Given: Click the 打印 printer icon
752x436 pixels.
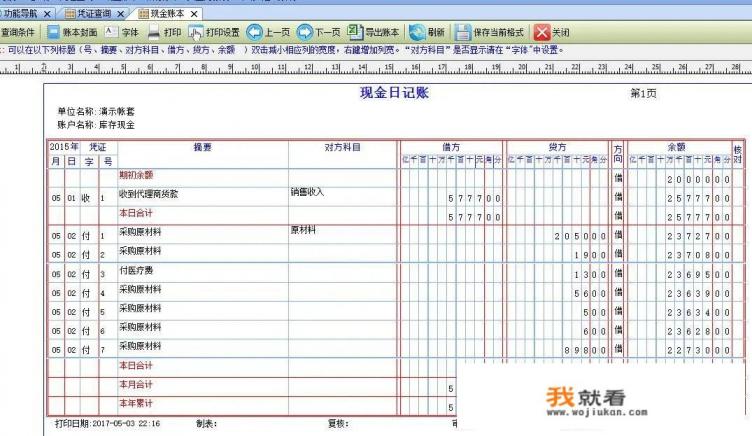Looking at the screenshot, I should 153,32.
